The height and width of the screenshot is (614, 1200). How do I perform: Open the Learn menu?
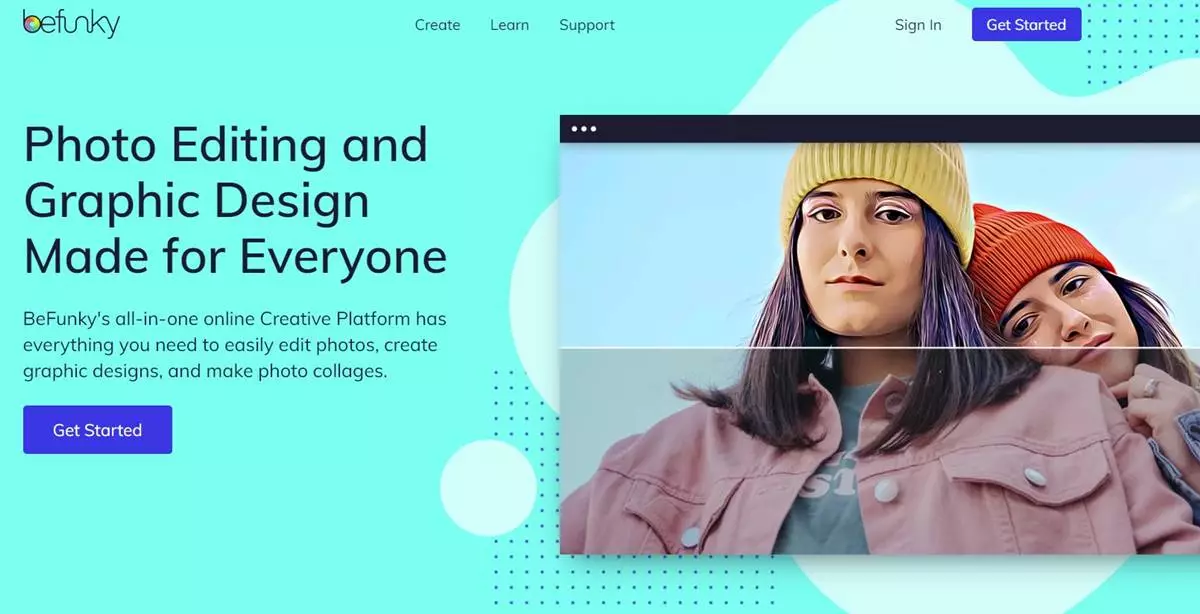[509, 25]
